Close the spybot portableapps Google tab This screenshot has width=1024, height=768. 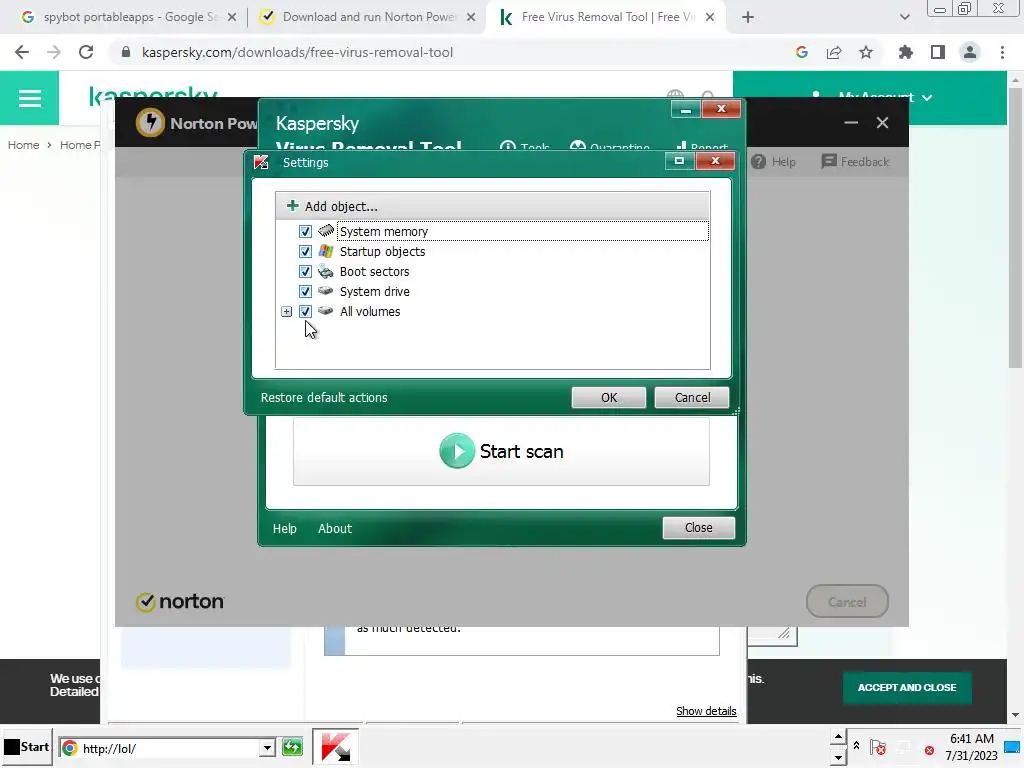[x=232, y=18]
